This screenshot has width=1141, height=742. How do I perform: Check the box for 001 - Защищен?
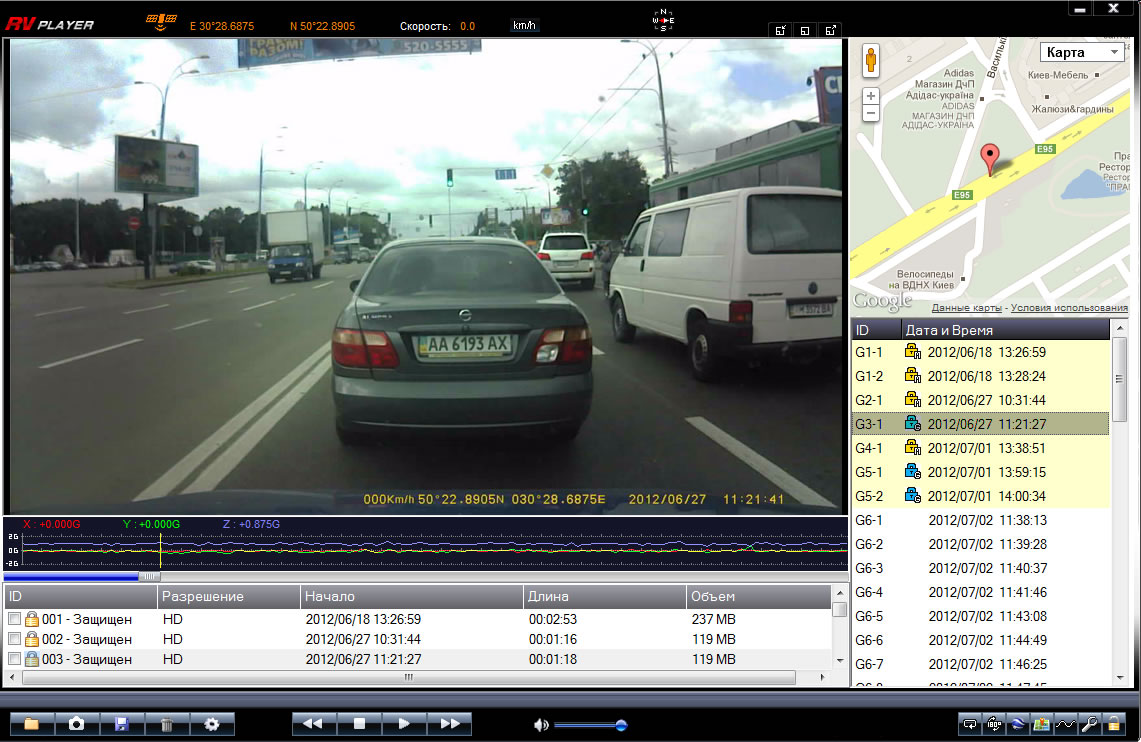point(14,619)
